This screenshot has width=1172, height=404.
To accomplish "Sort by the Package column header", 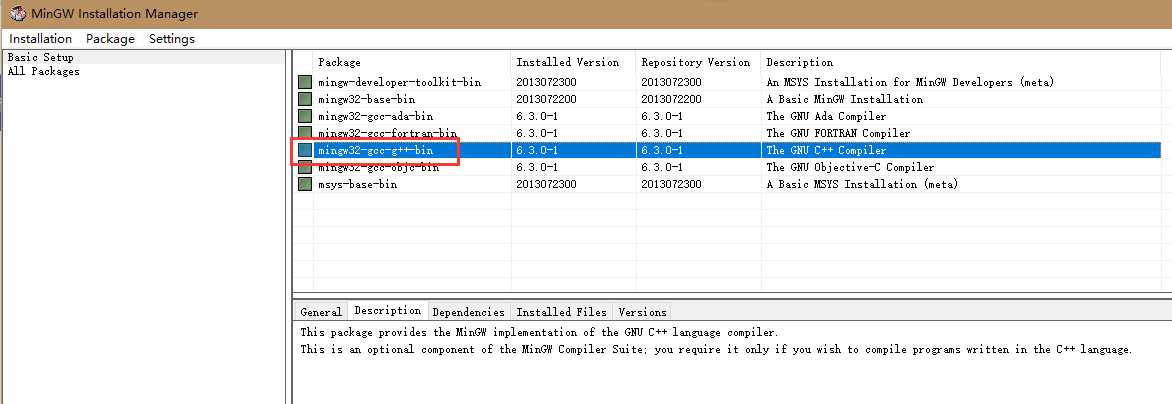I will (x=413, y=63).
